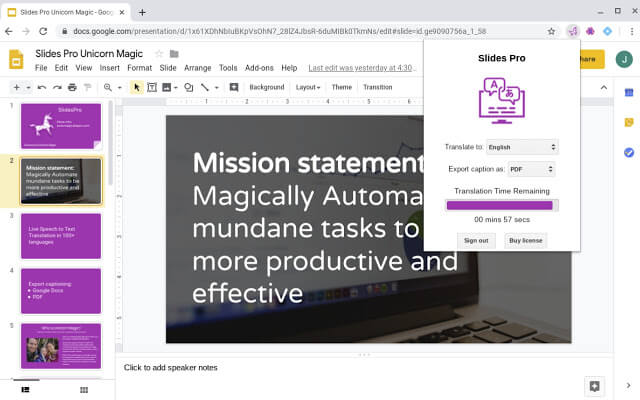Open the Insert menu
The width and height of the screenshot is (640, 400).
pos(109,68)
